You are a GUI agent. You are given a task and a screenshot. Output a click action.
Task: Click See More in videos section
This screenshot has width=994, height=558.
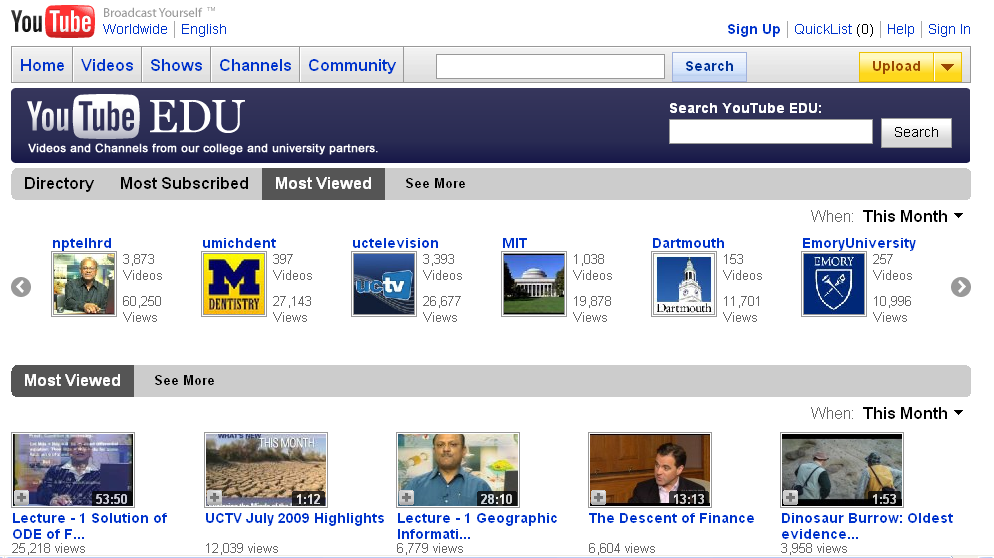coord(184,380)
